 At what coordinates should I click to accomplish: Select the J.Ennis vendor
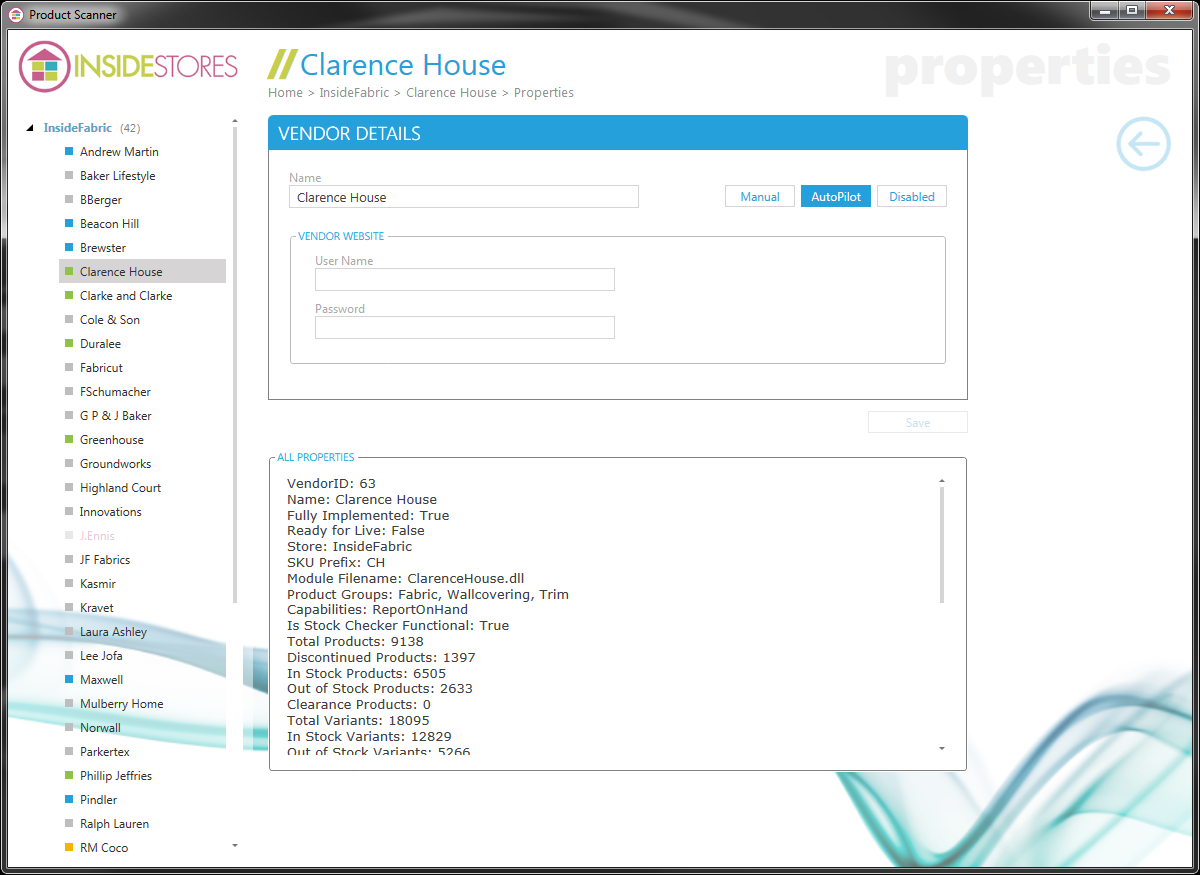click(97, 536)
